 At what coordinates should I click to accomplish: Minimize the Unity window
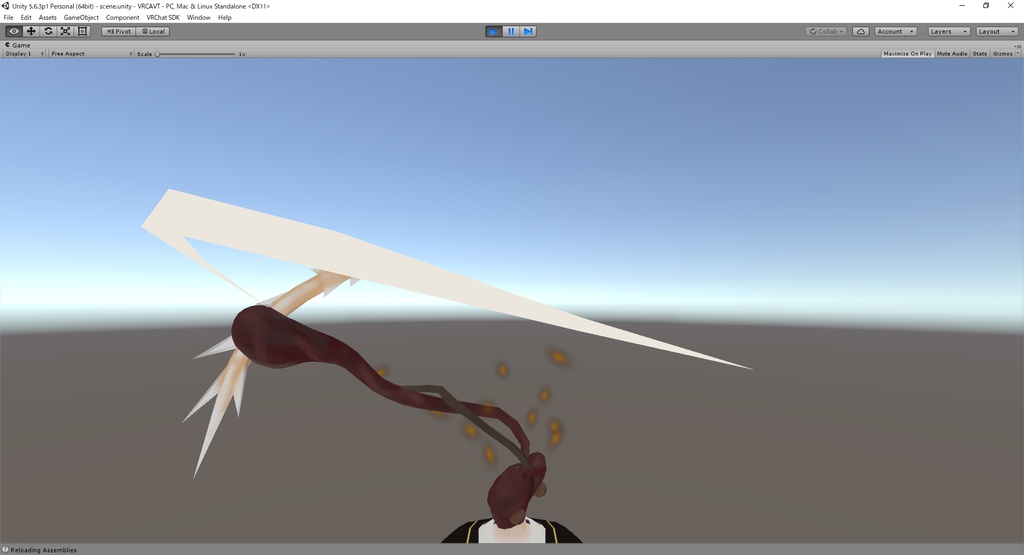[x=962, y=5]
